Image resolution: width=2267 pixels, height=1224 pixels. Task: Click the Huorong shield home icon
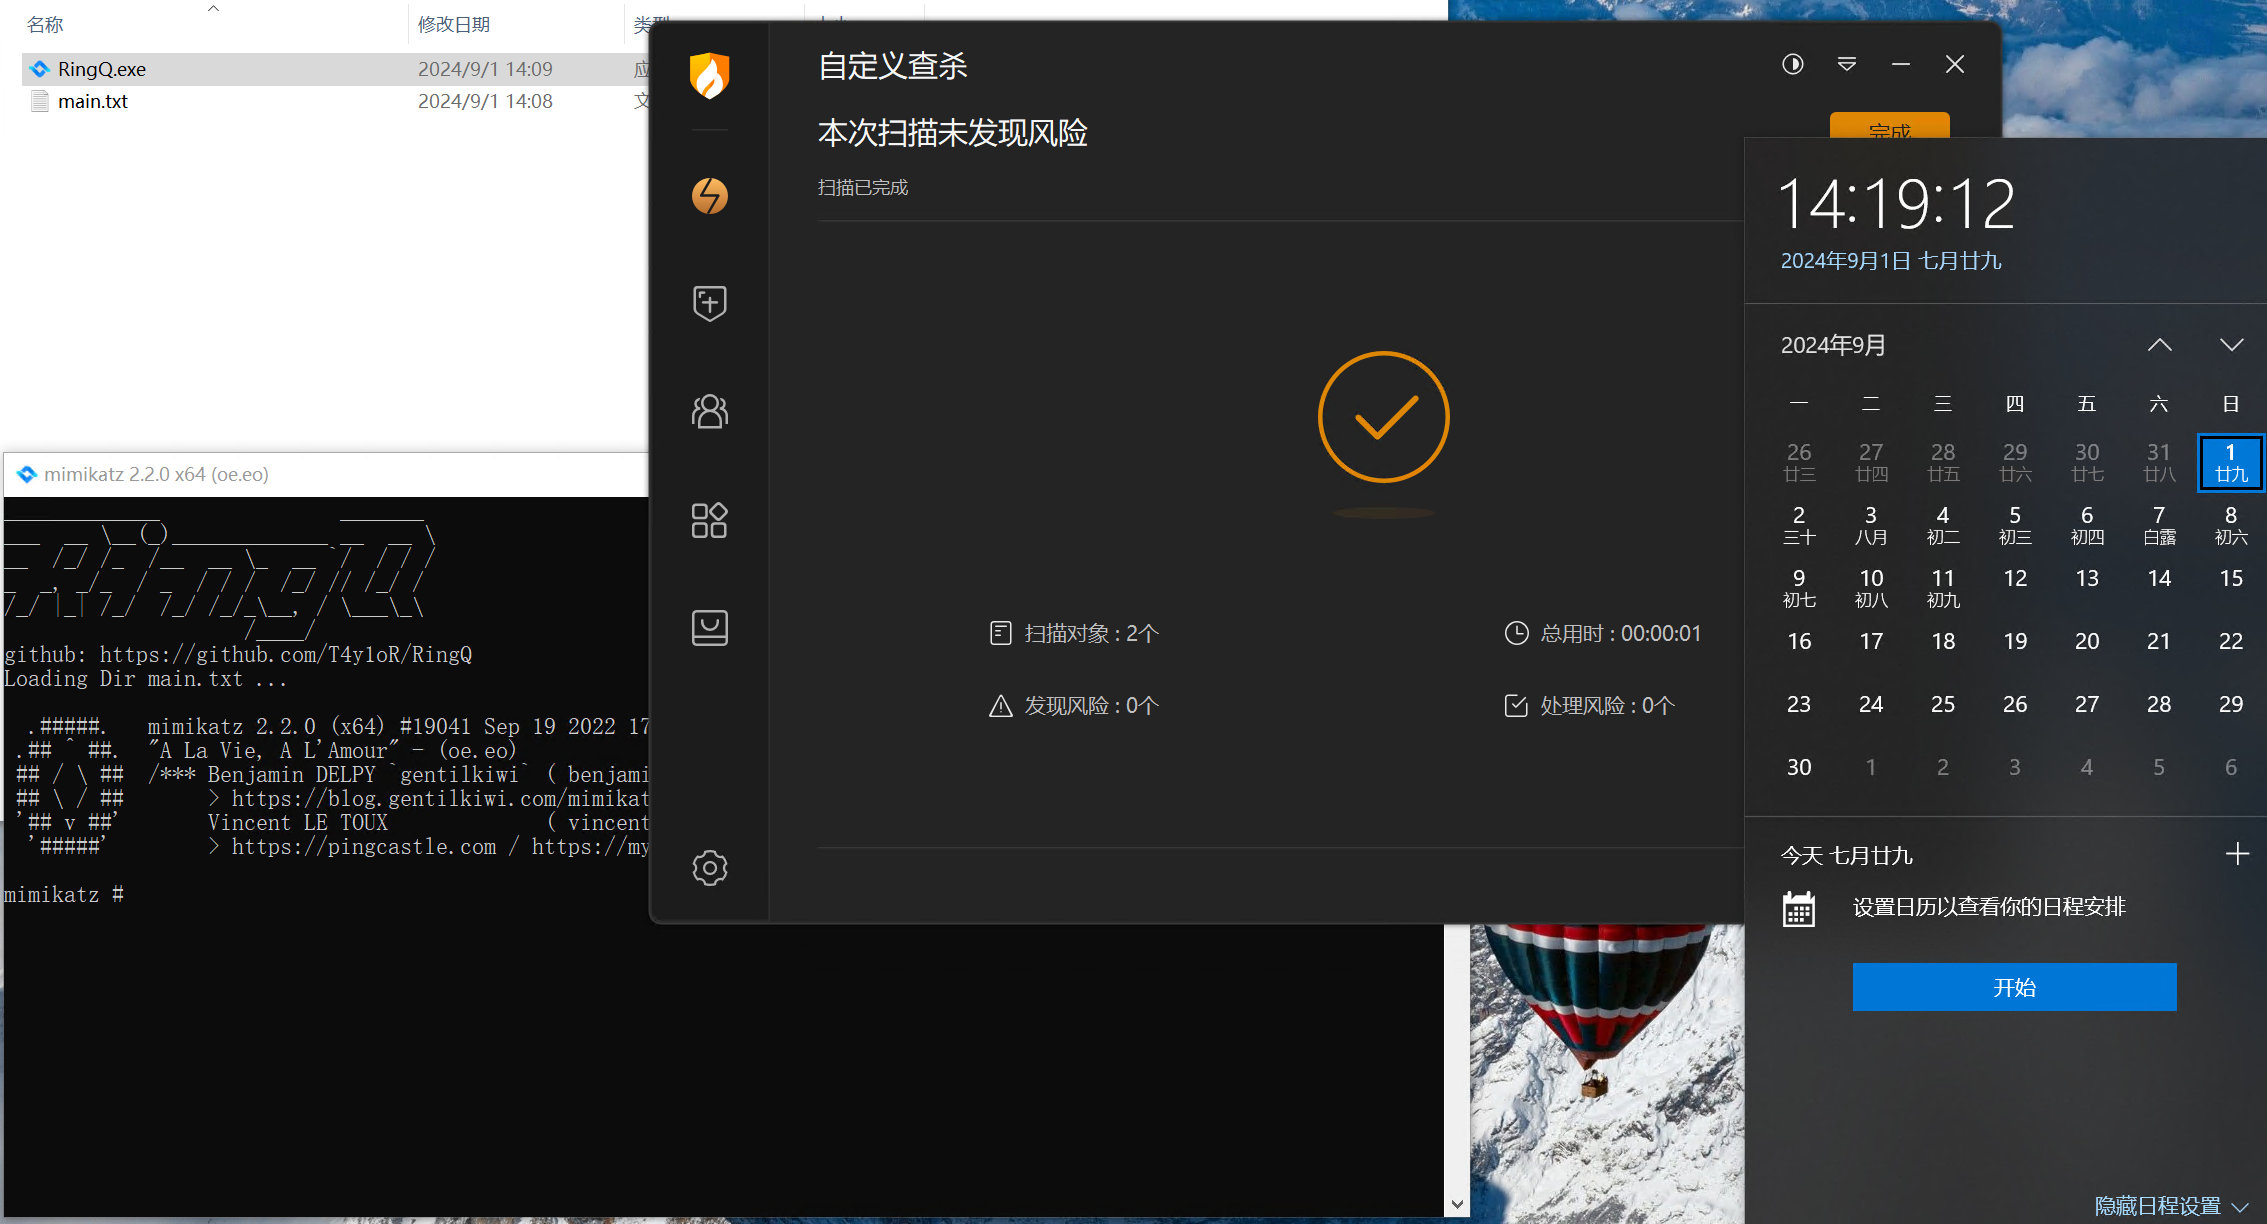709,76
